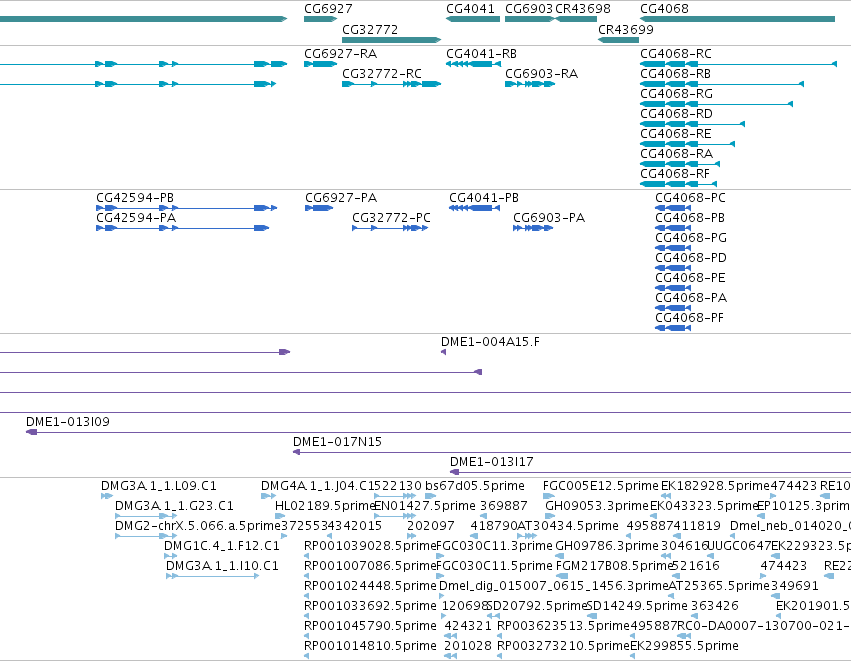
Task: Select transcript label CG4068-RA
Action: tap(676, 154)
